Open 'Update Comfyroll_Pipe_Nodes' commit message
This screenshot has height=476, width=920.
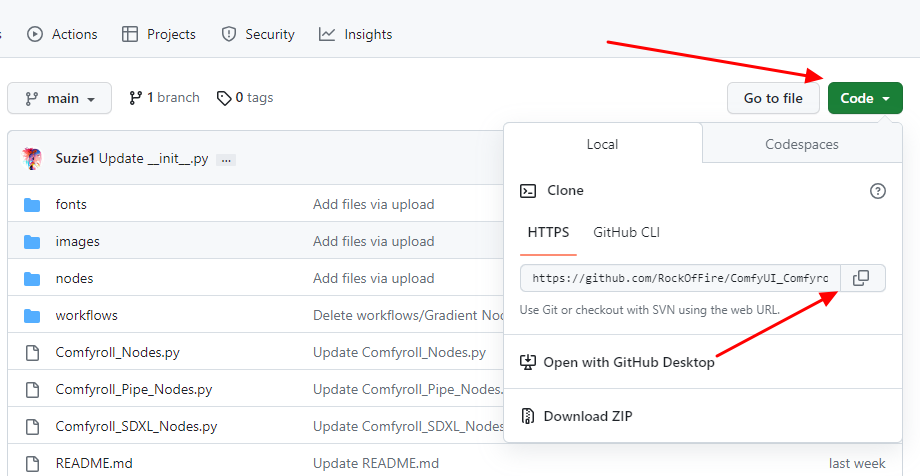408,389
